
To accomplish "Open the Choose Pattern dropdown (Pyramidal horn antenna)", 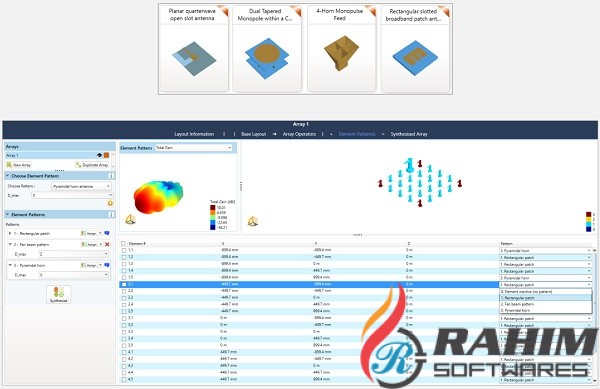I will point(81,186).
